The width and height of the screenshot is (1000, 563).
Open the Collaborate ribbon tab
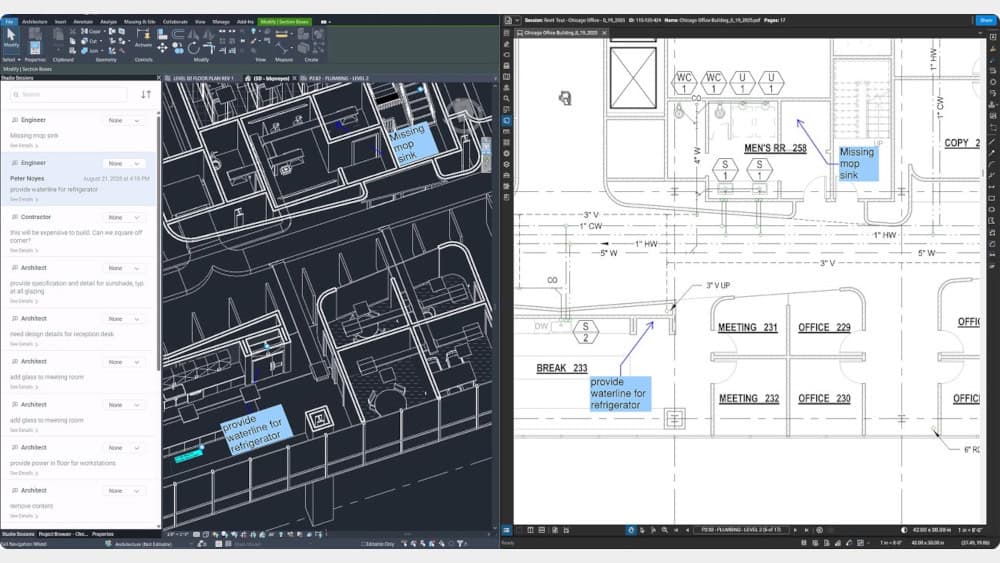(x=175, y=20)
